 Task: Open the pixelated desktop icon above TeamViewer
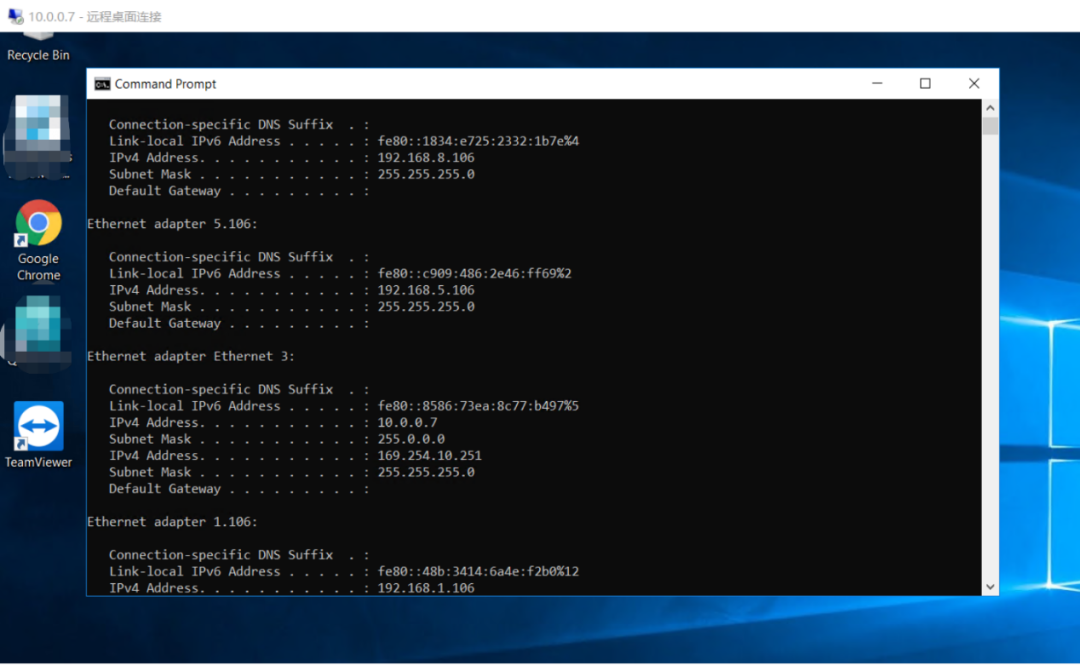coord(38,332)
